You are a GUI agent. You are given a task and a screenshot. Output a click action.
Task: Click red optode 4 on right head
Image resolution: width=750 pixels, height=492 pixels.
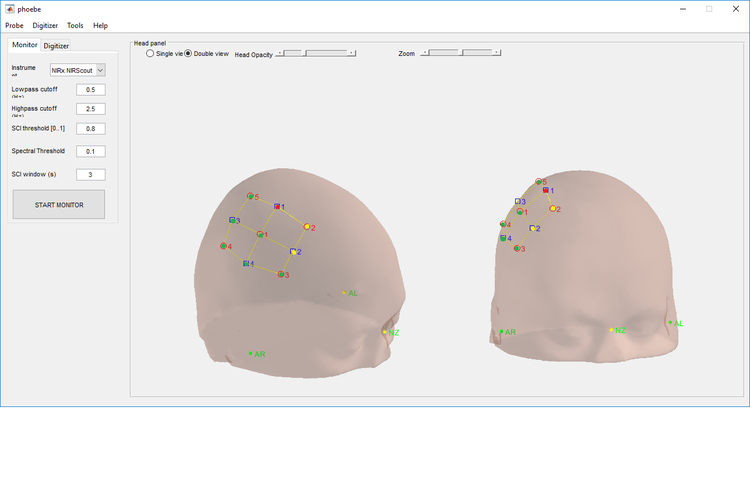(503, 224)
